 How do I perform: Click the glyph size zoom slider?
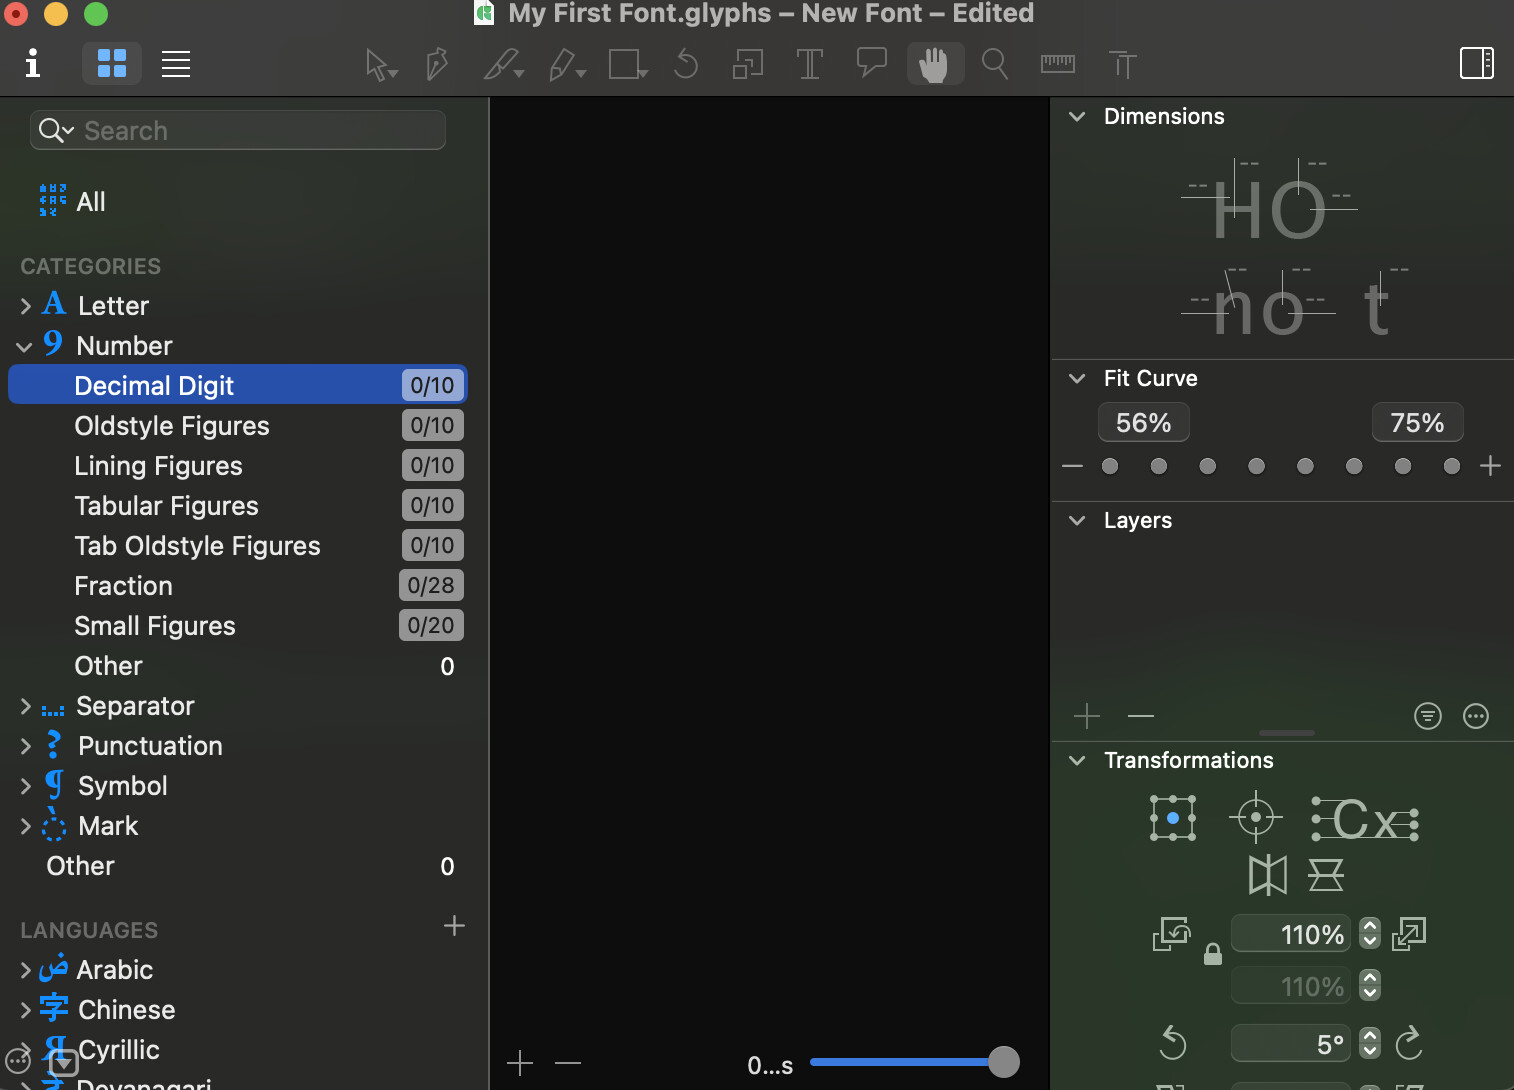click(x=910, y=1062)
